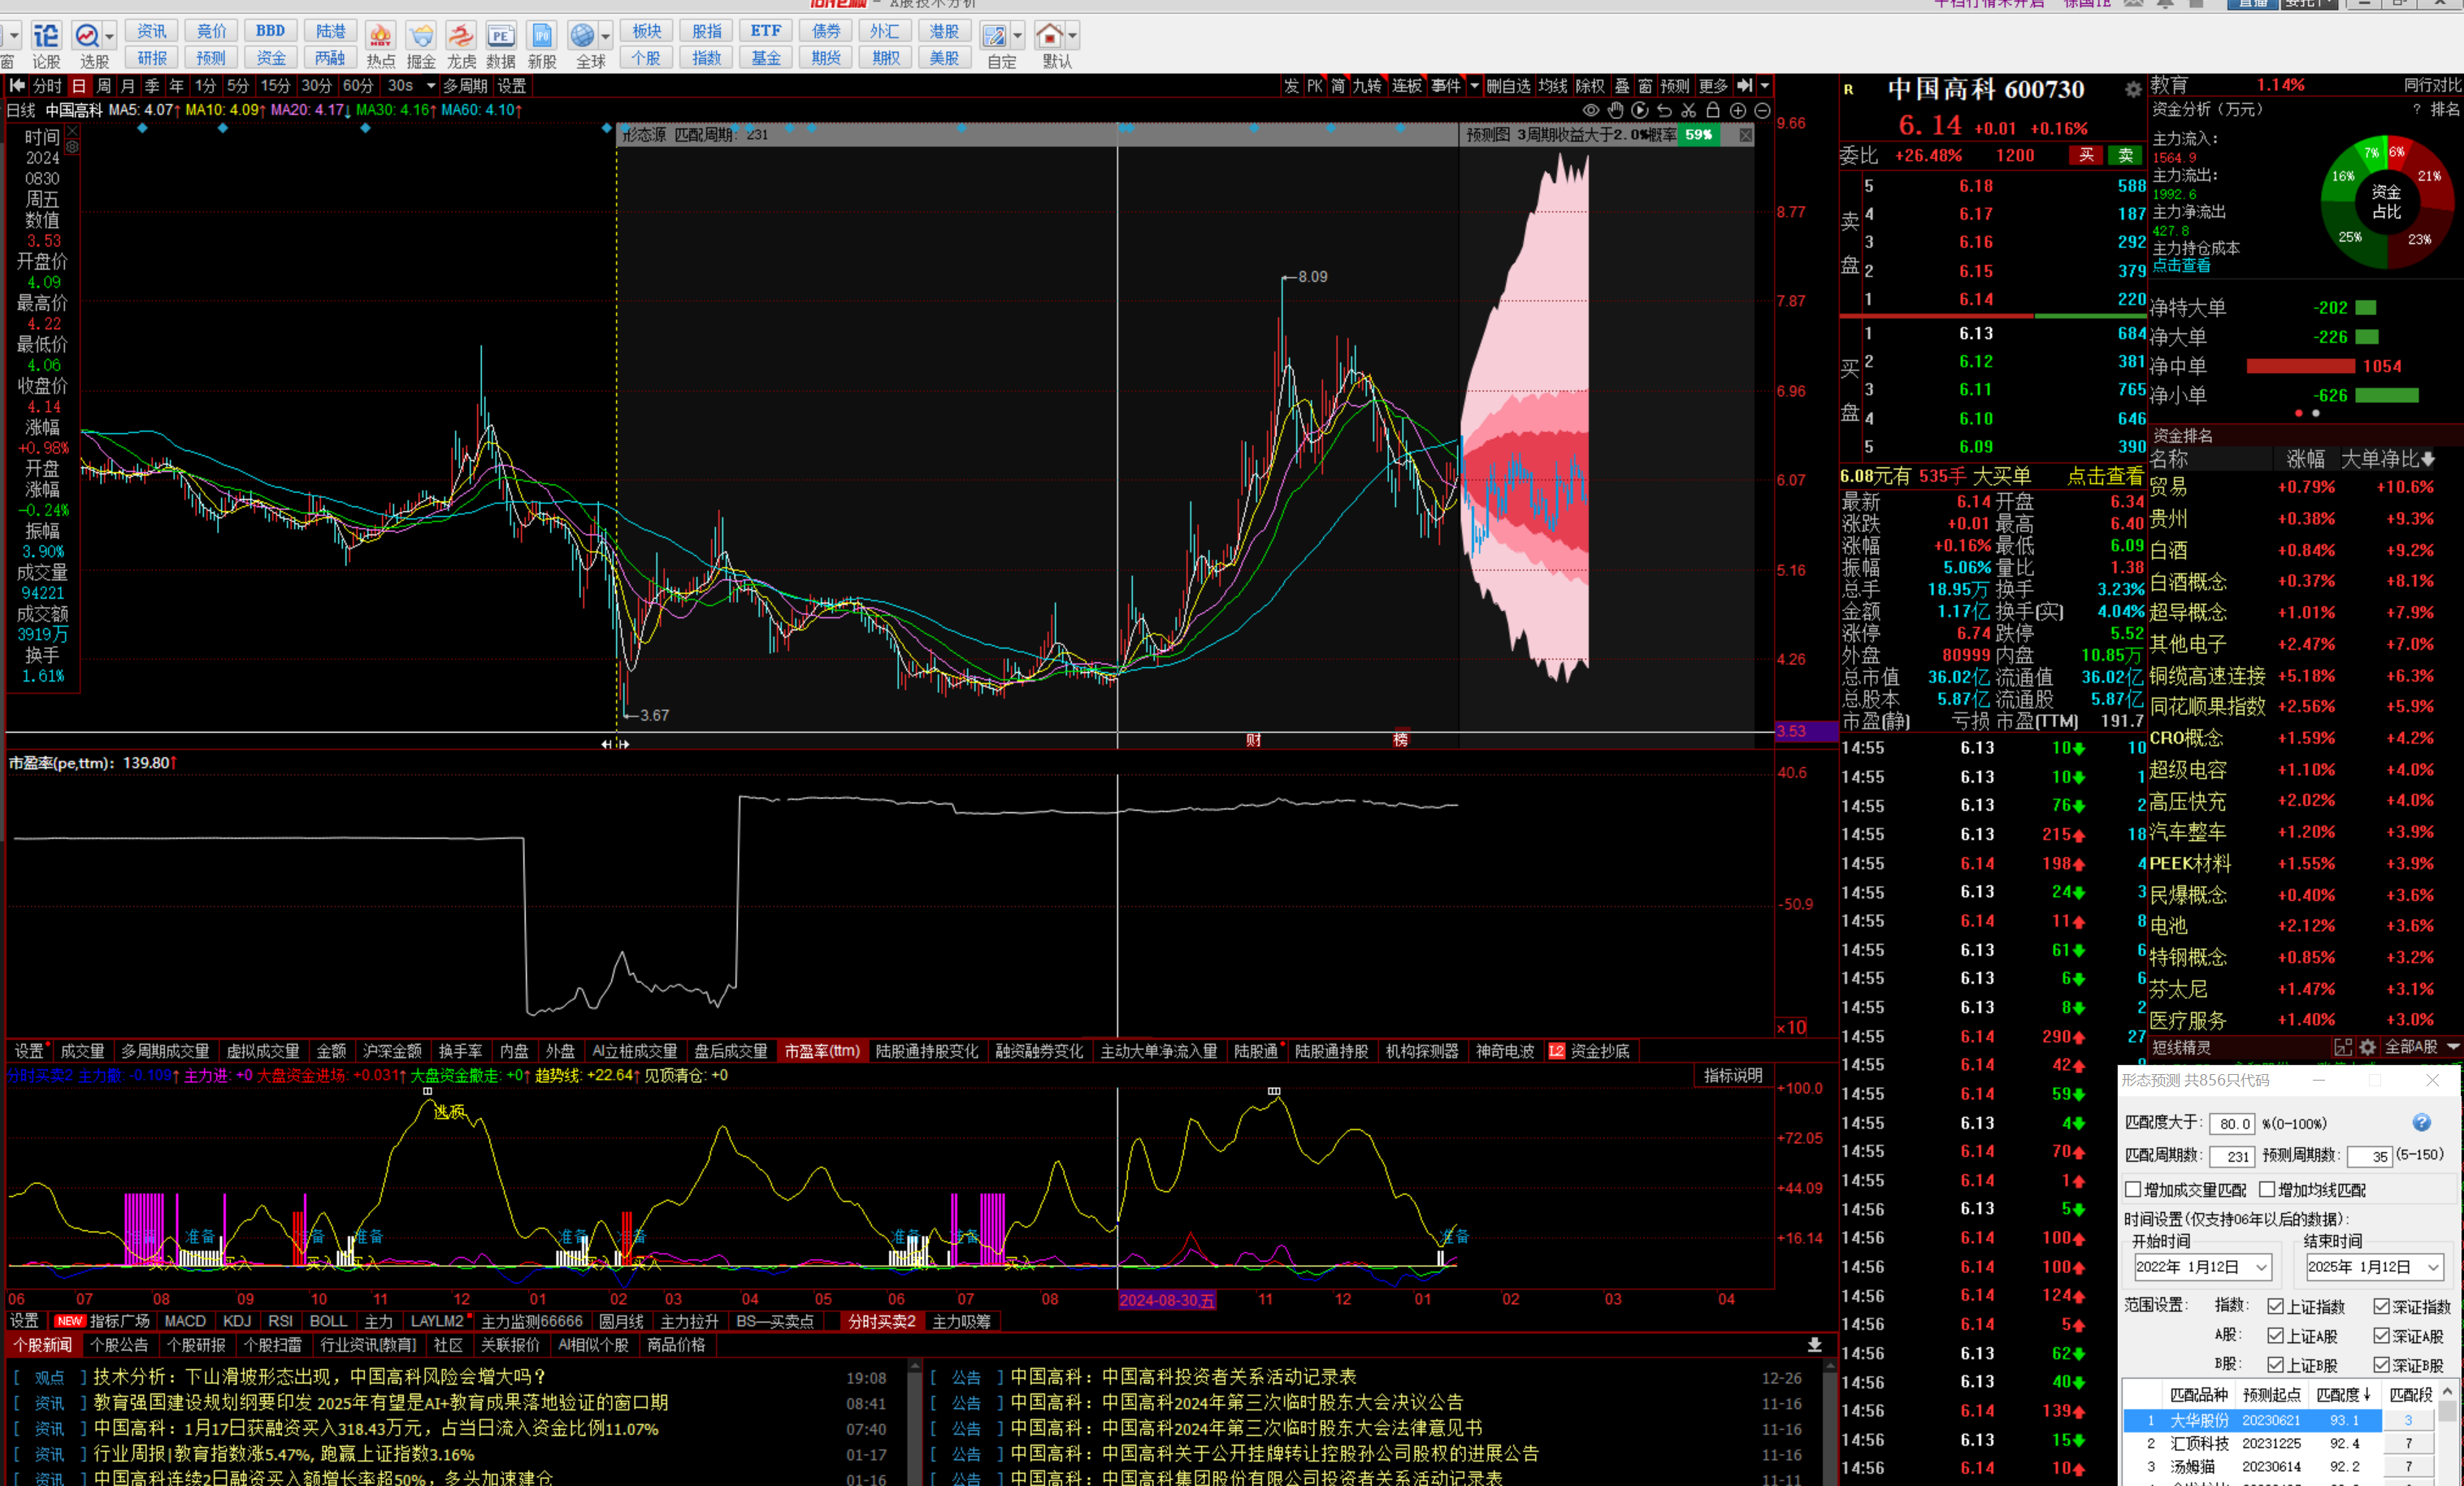
Task: Click the blue help question mark icon
Action: pyautogui.click(x=2421, y=1122)
